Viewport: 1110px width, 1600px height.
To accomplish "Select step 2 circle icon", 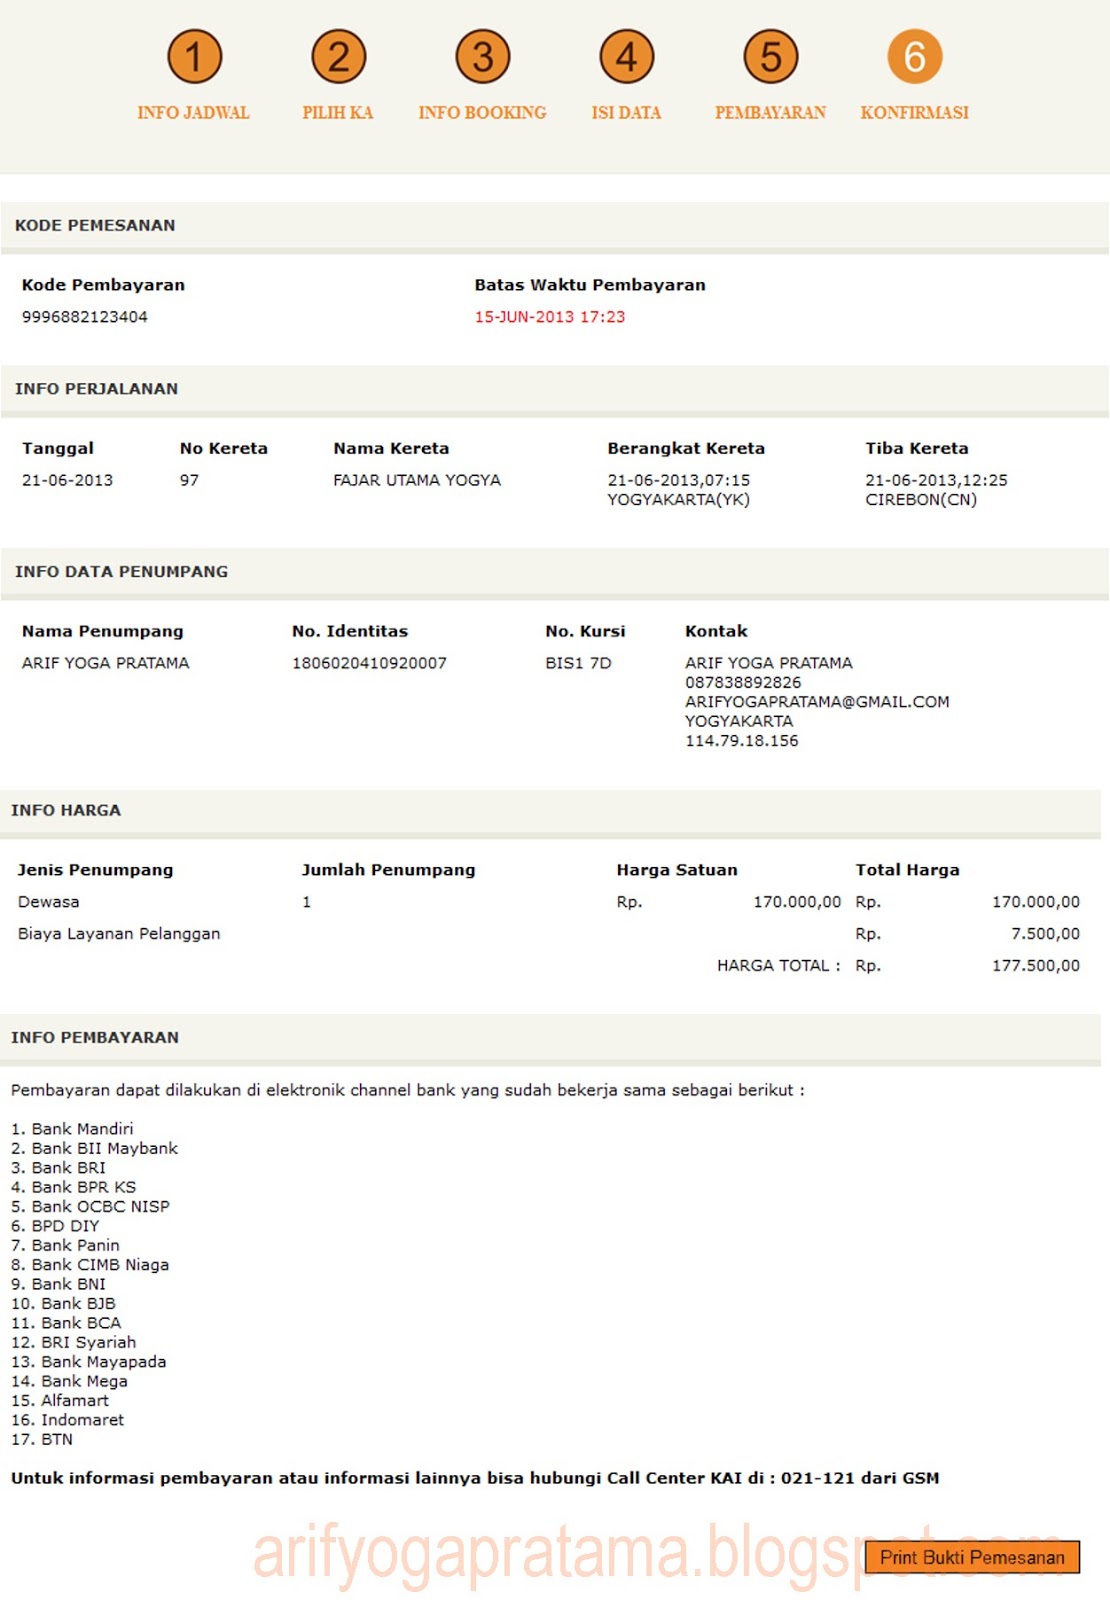I will [x=338, y=57].
